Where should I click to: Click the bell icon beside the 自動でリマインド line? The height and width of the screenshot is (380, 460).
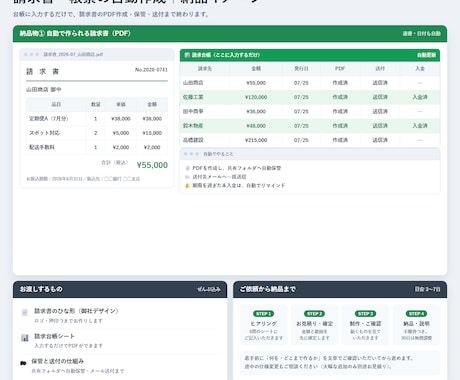187,185
